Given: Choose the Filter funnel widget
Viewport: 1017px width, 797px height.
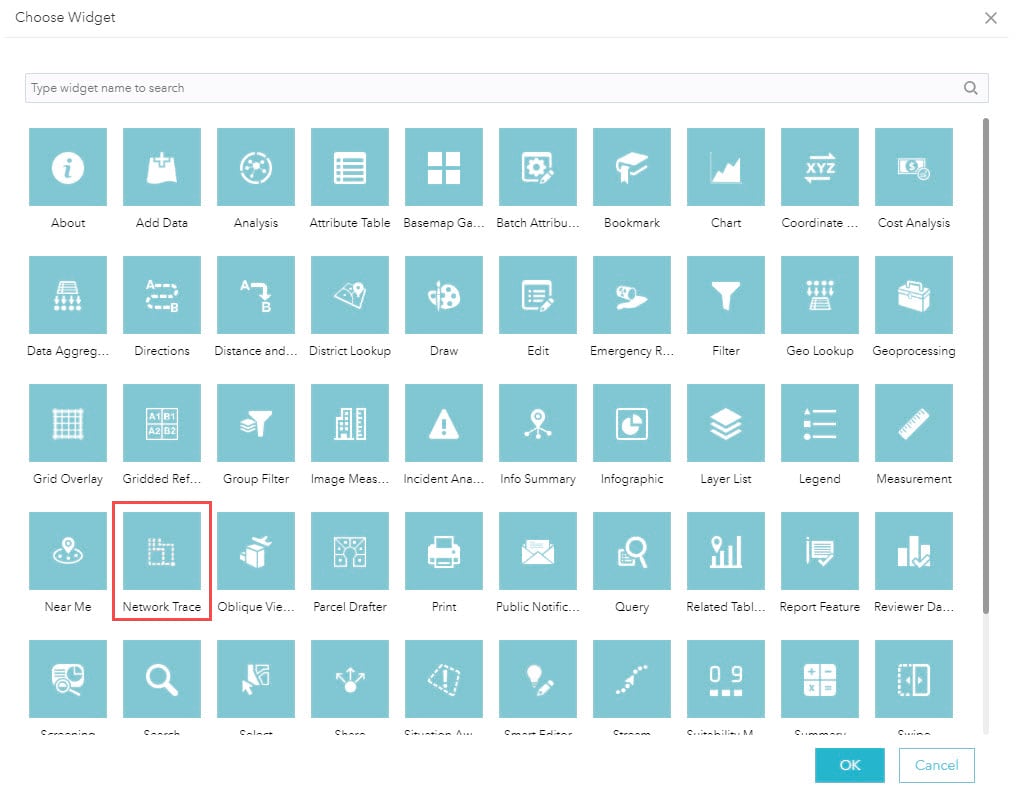Looking at the screenshot, I should point(726,295).
